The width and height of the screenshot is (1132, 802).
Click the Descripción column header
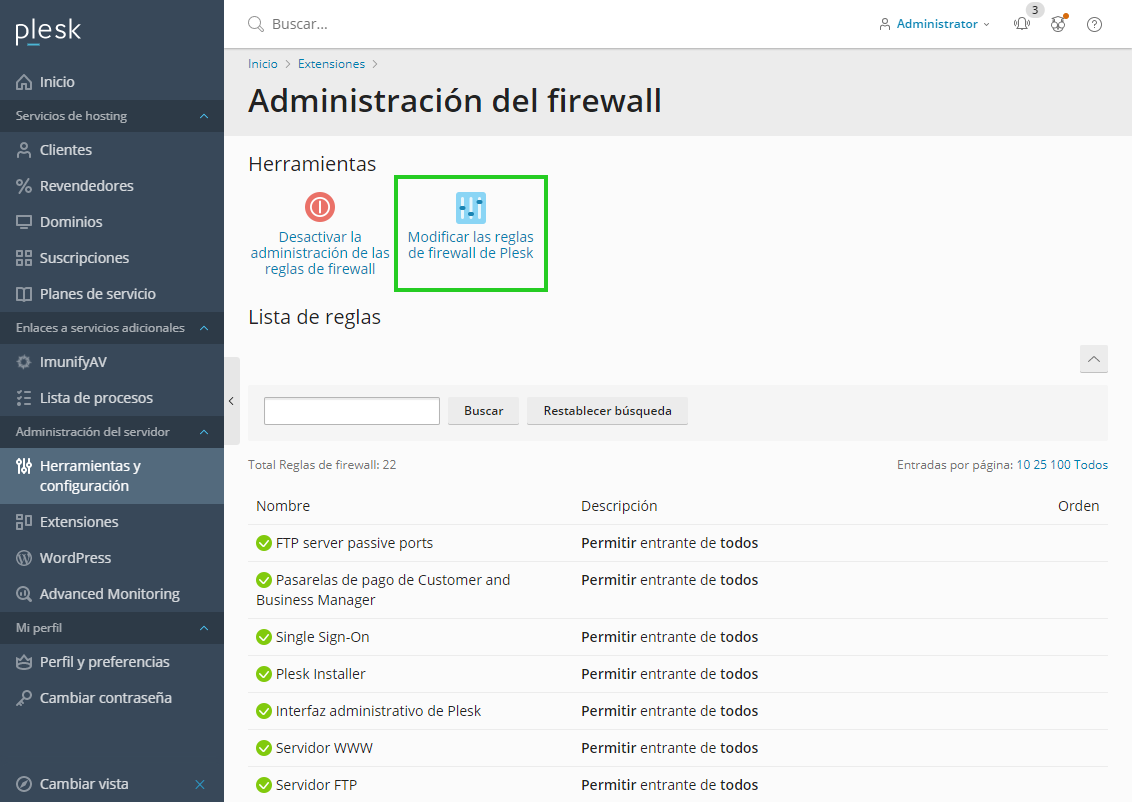[x=619, y=507]
